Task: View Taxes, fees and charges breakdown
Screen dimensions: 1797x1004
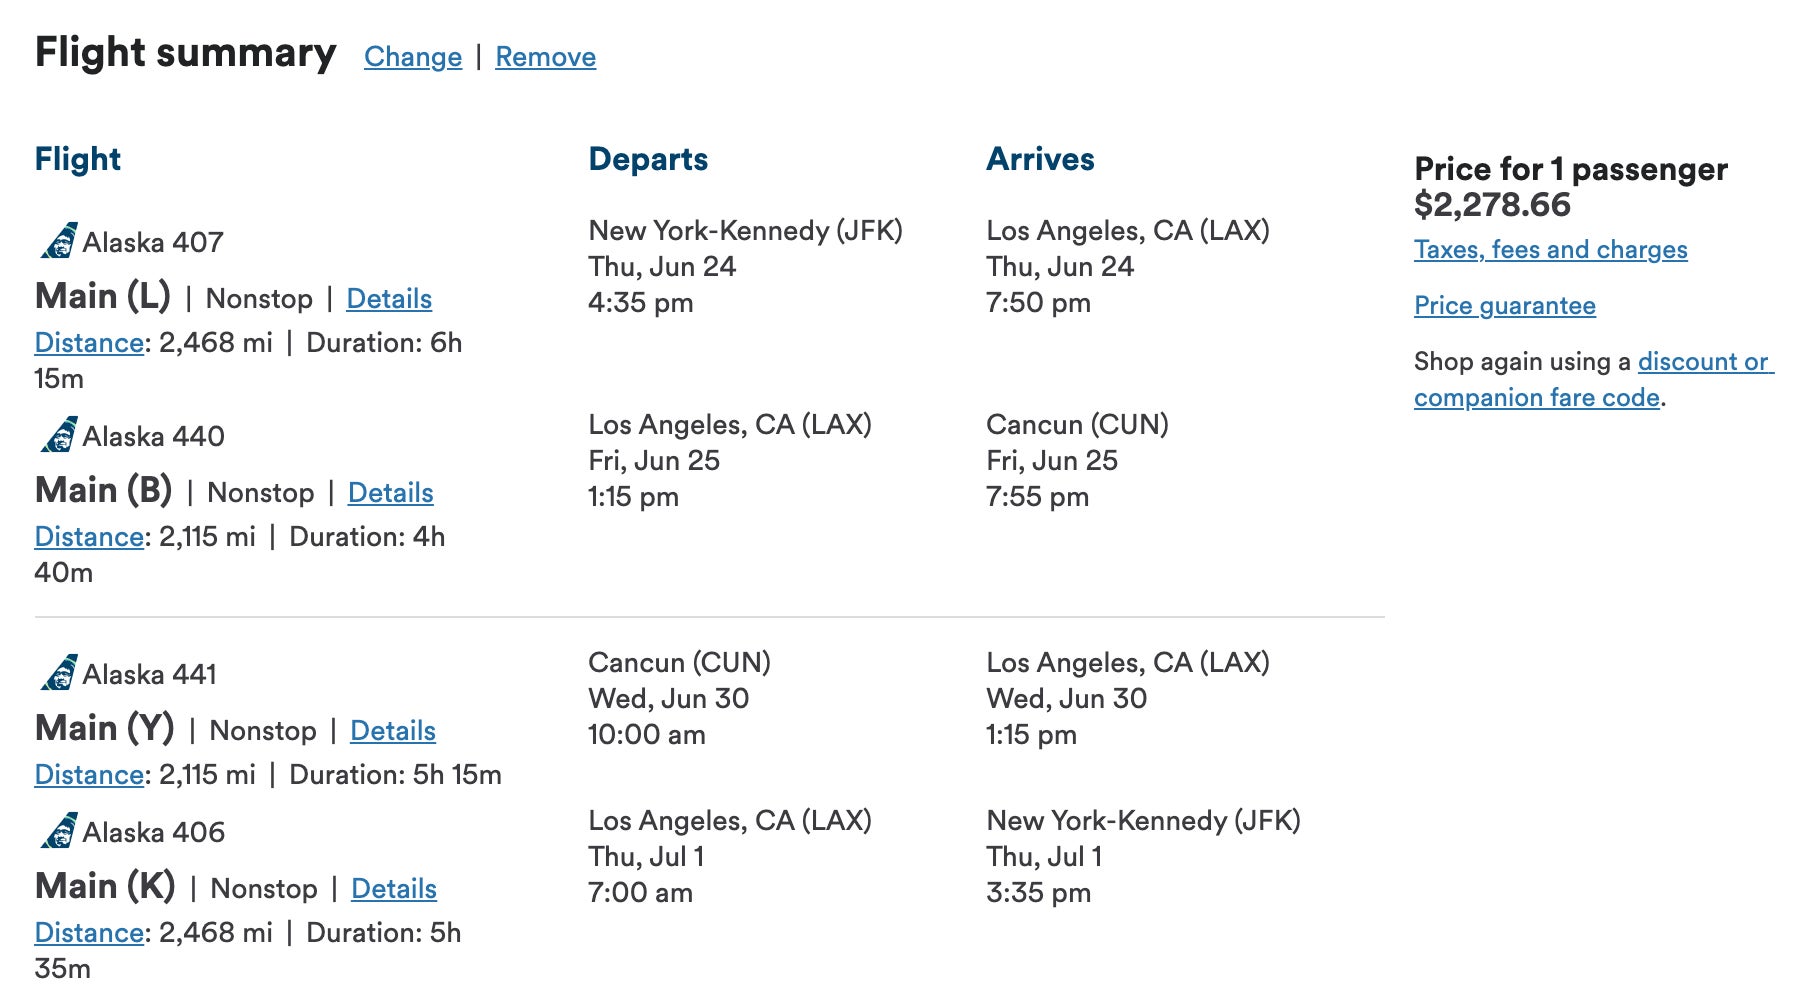Action: tap(1549, 250)
